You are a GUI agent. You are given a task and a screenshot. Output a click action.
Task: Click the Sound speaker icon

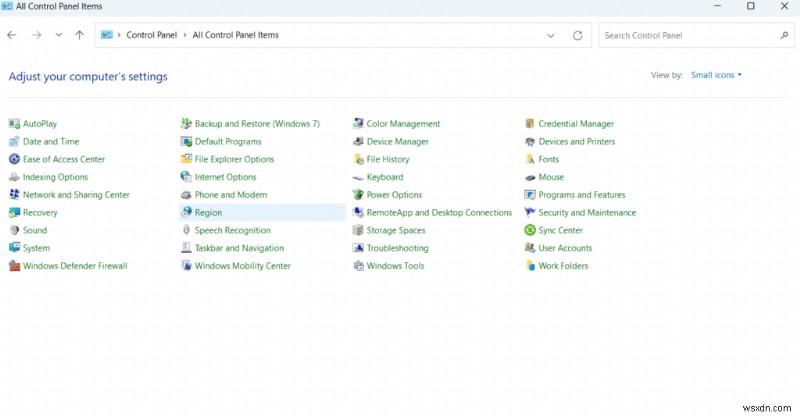14,230
